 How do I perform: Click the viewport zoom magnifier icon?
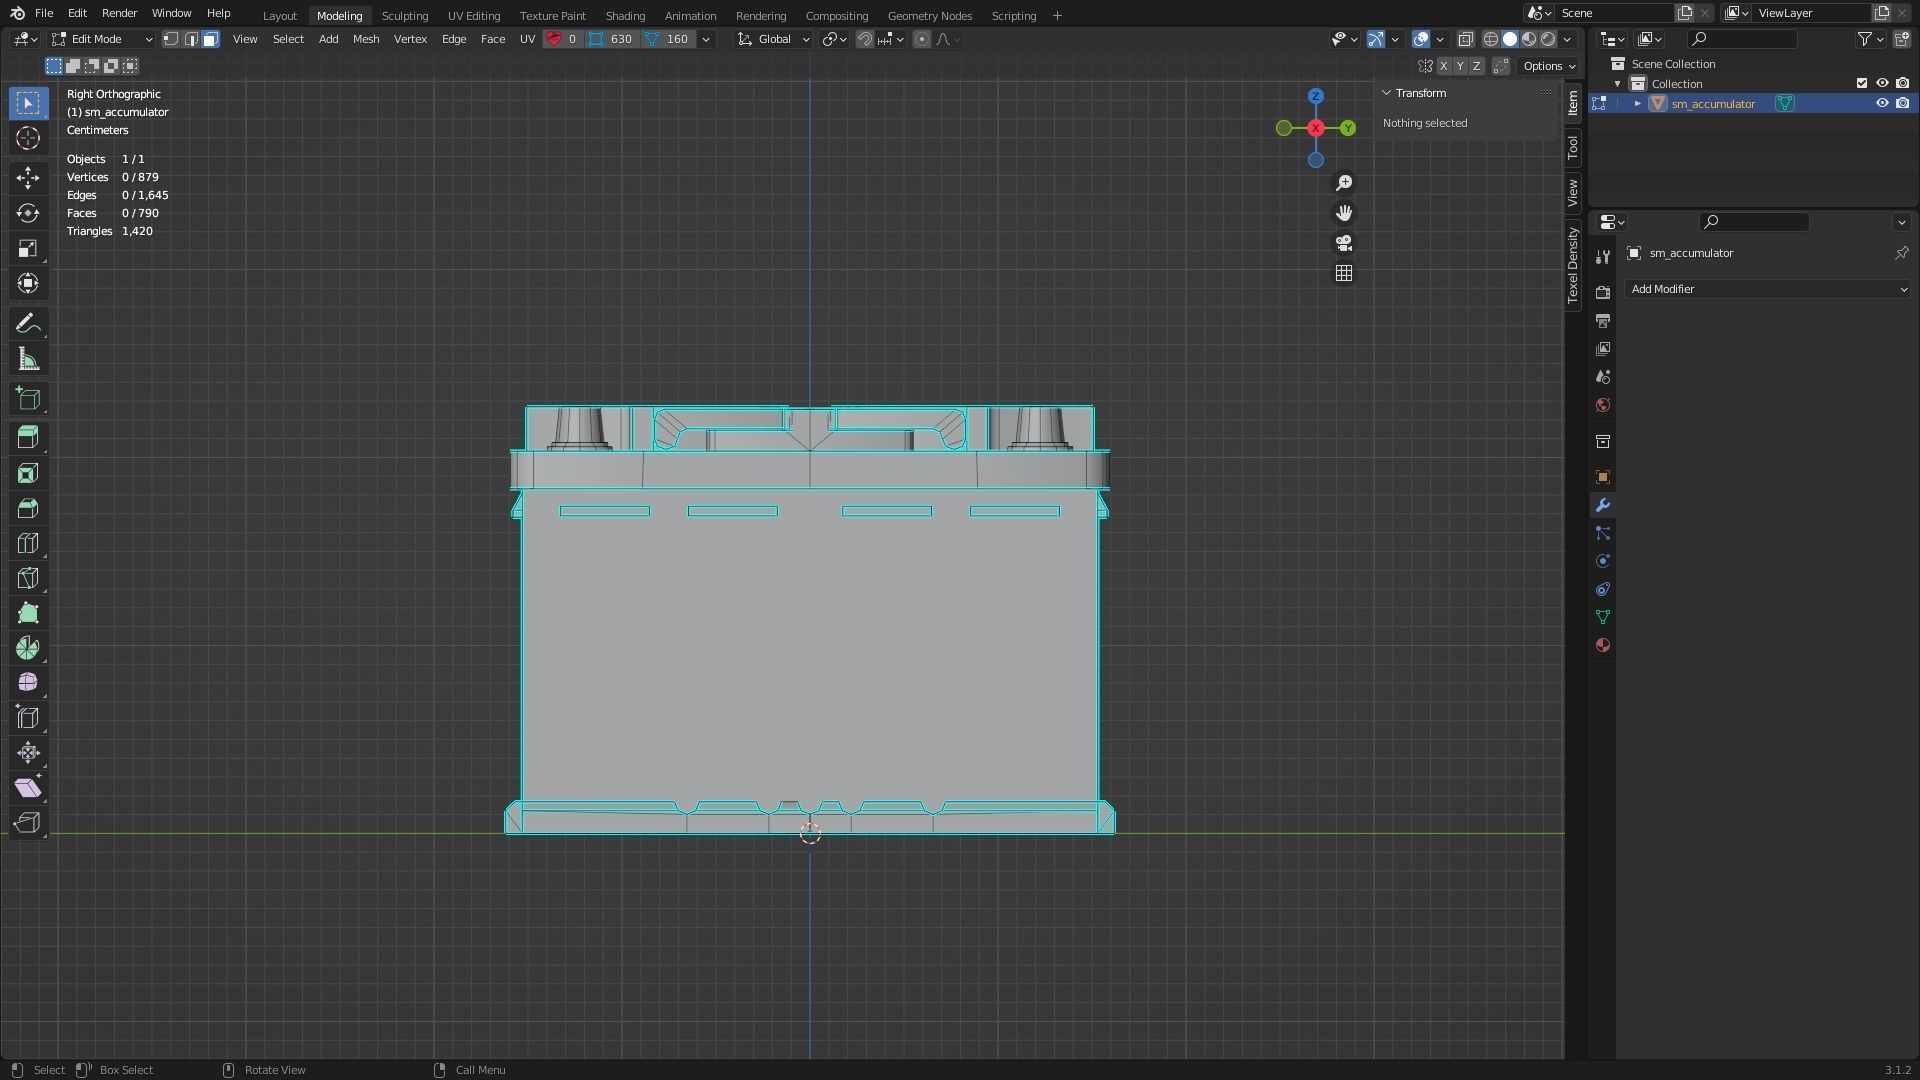[1344, 183]
